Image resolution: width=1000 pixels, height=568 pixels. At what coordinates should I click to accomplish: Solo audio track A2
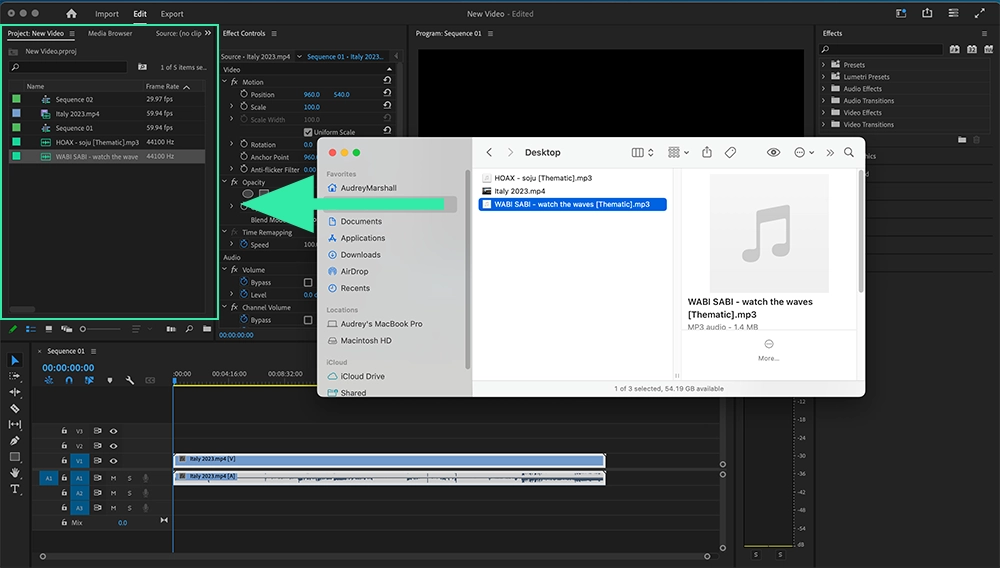[x=129, y=493]
